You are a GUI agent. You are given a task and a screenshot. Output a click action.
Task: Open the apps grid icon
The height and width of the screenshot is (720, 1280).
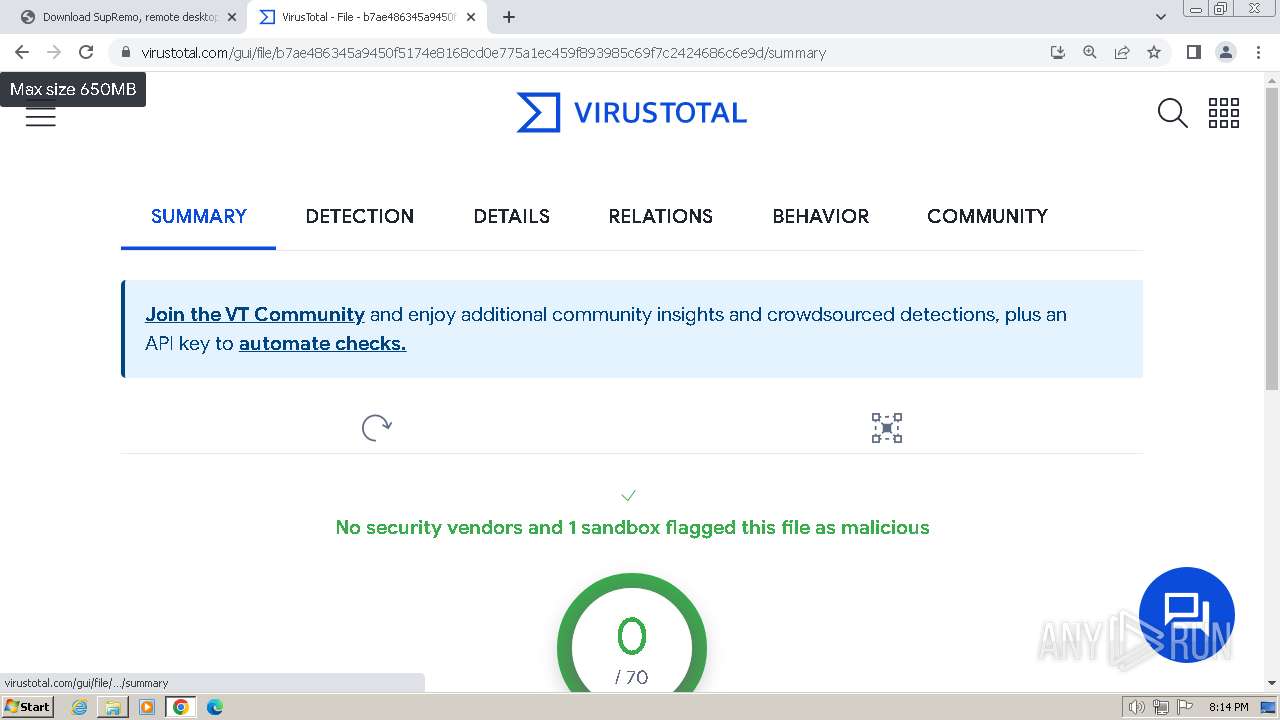point(1224,113)
